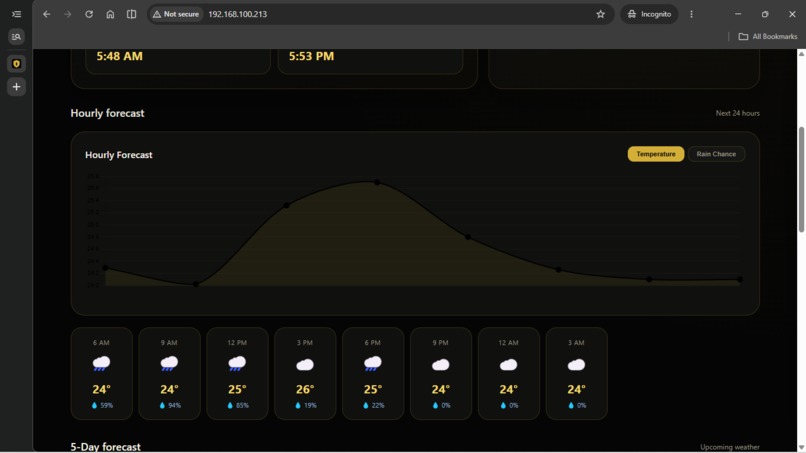Go back to the previous page
806x453 pixels.
point(47,14)
